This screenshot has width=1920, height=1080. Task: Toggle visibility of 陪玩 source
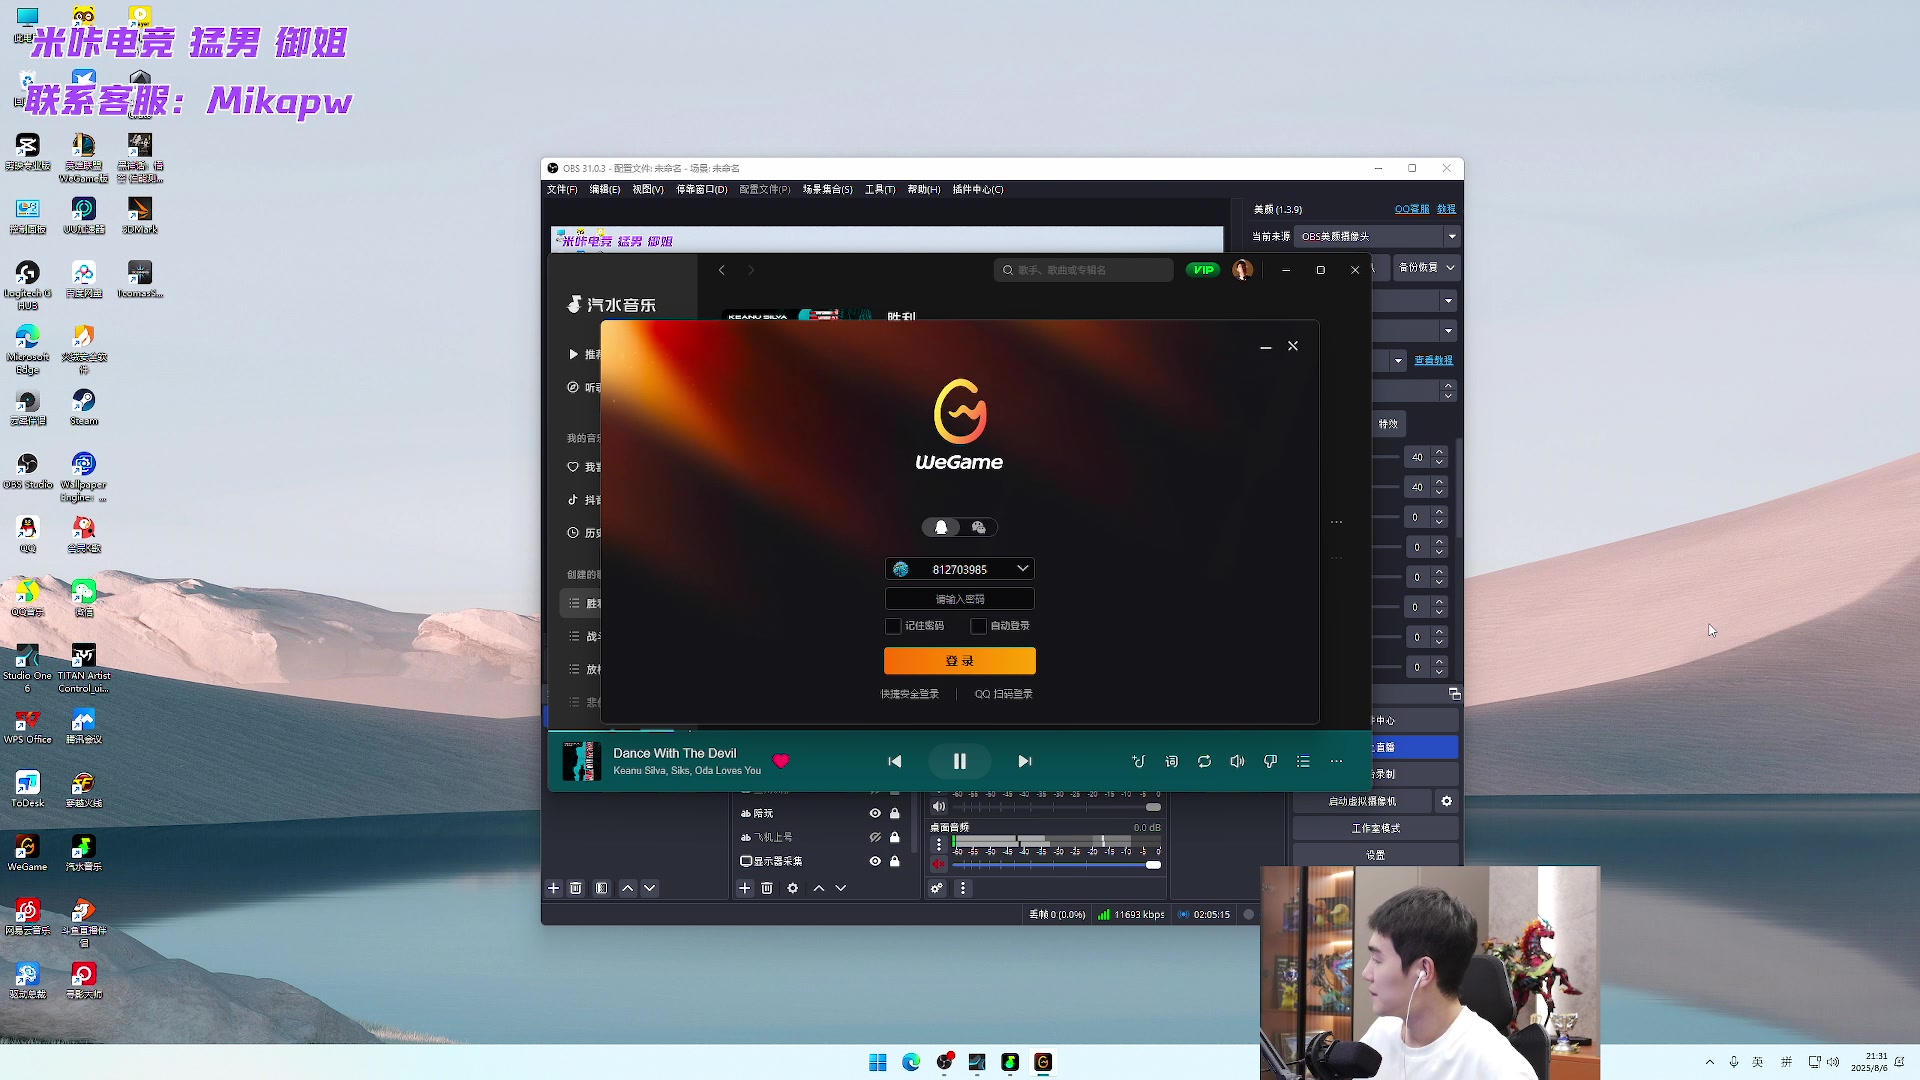click(875, 813)
